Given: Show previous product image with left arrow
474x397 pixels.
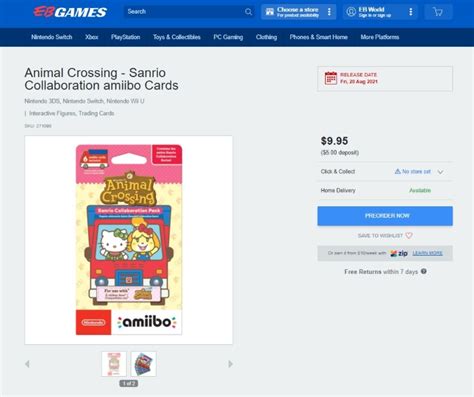Looking at the screenshot, I should coord(27,364).
